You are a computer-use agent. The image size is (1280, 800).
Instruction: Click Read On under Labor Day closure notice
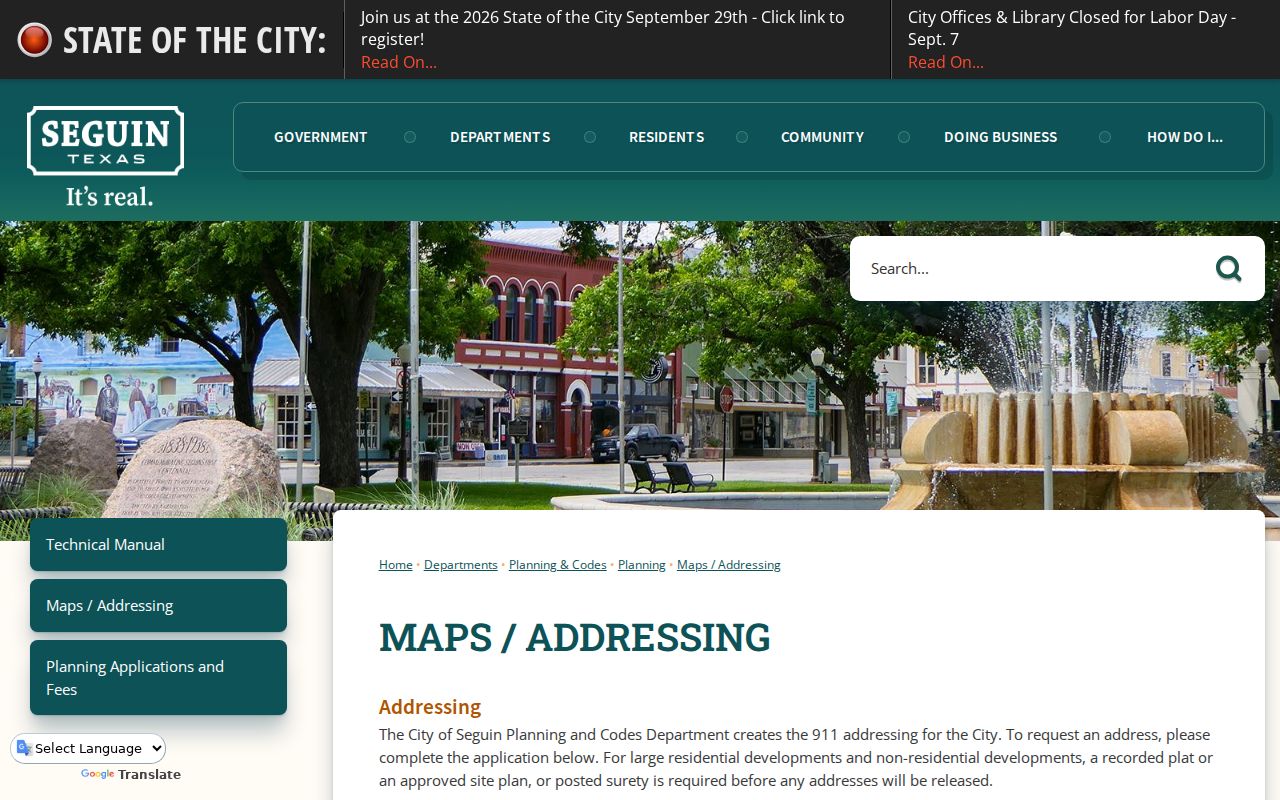point(946,62)
